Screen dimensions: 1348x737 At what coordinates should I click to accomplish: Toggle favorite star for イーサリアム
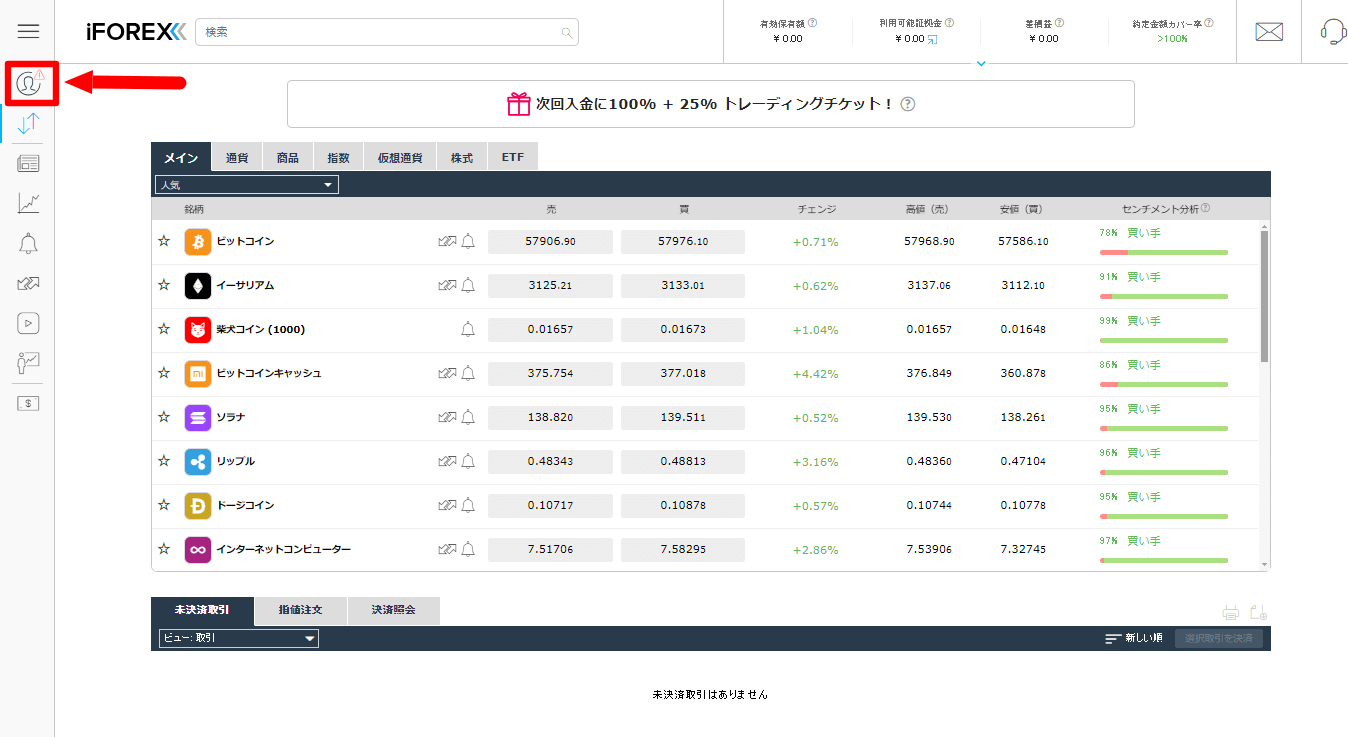[164, 285]
